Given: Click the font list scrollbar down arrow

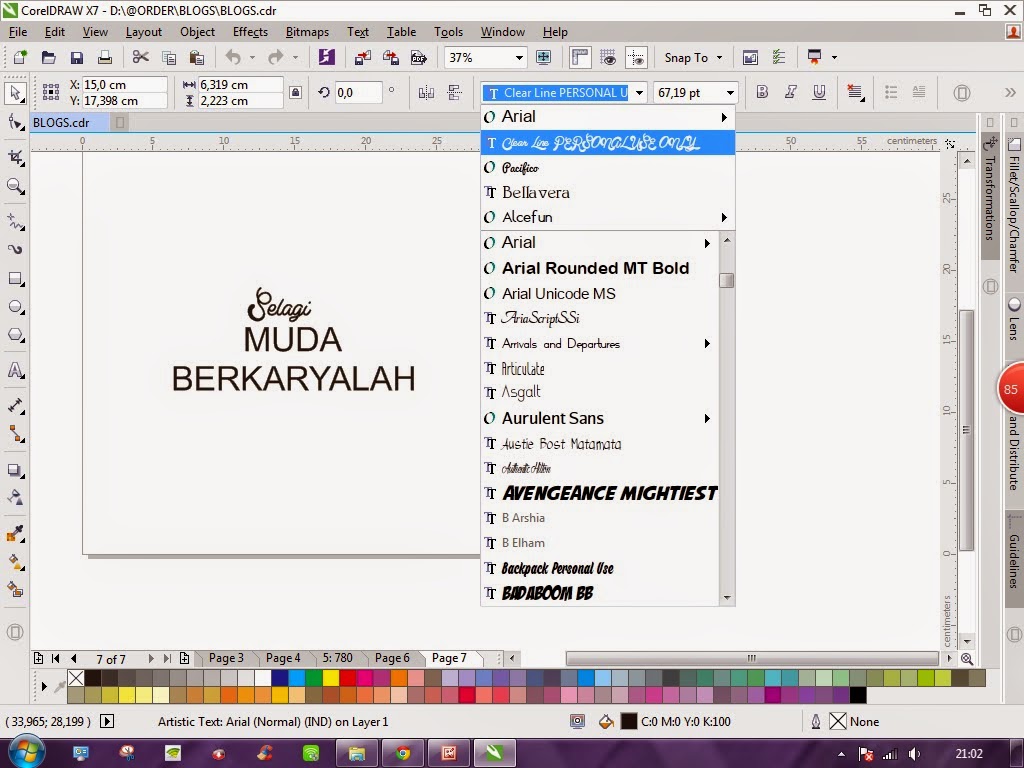Looking at the screenshot, I should 726,598.
